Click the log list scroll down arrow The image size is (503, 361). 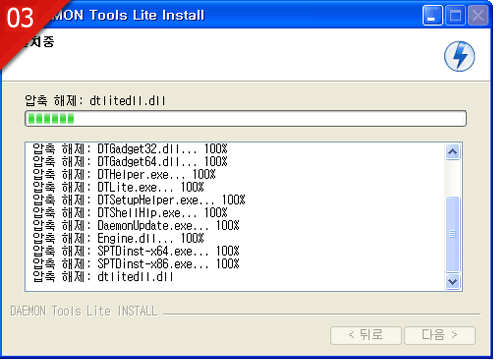point(452,282)
